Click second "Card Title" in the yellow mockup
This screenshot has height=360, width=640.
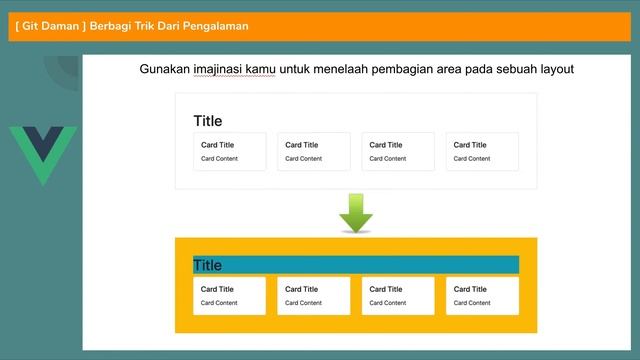[302, 289]
